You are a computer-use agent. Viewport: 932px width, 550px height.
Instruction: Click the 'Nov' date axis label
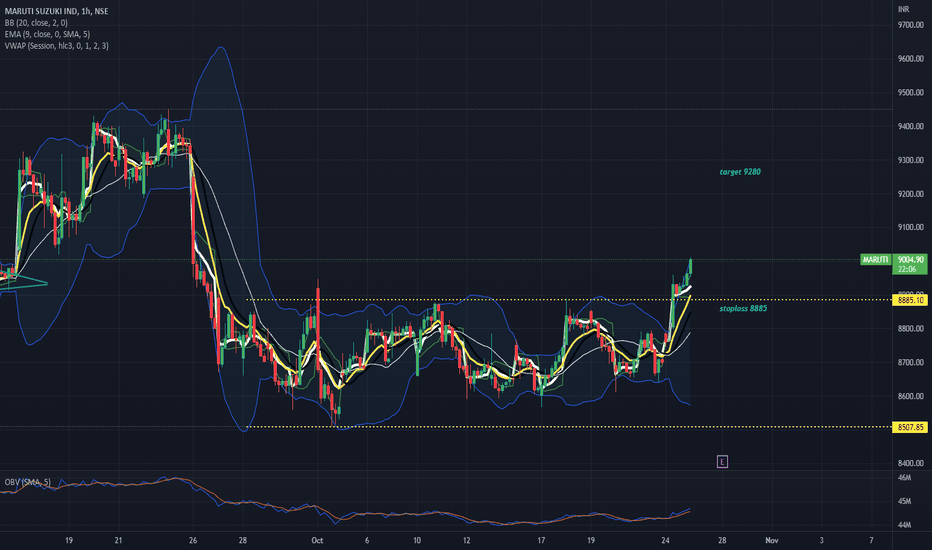[772, 540]
